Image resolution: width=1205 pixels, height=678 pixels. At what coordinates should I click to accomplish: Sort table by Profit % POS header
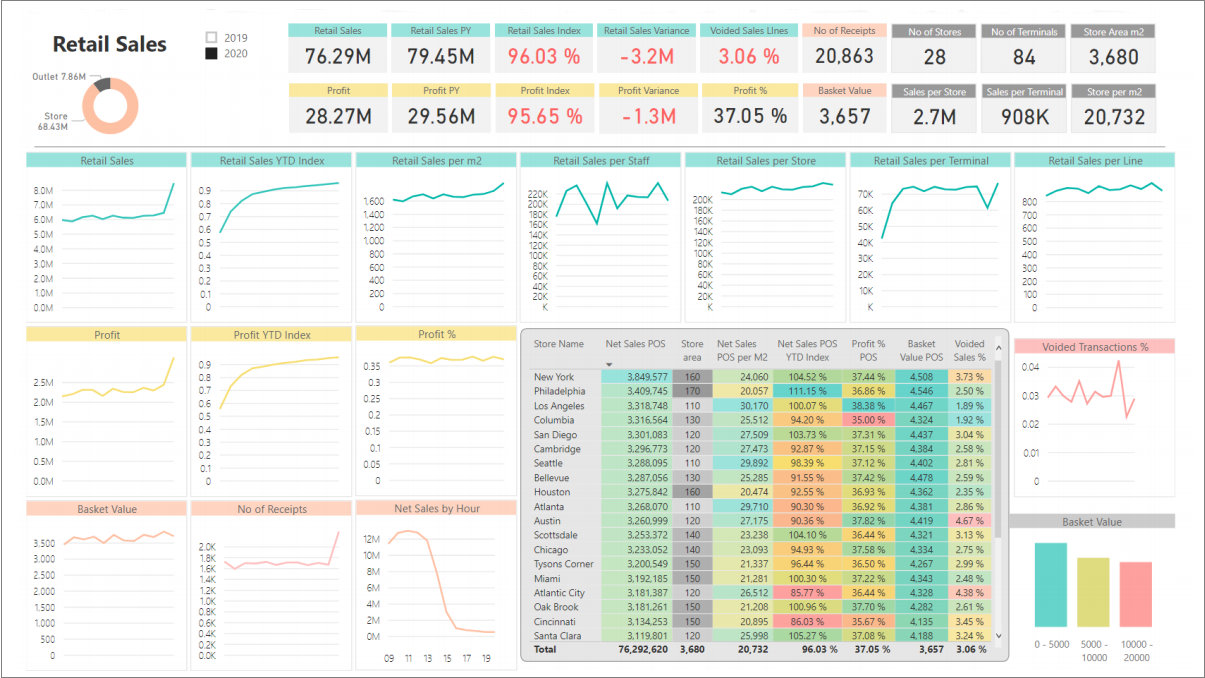click(868, 349)
